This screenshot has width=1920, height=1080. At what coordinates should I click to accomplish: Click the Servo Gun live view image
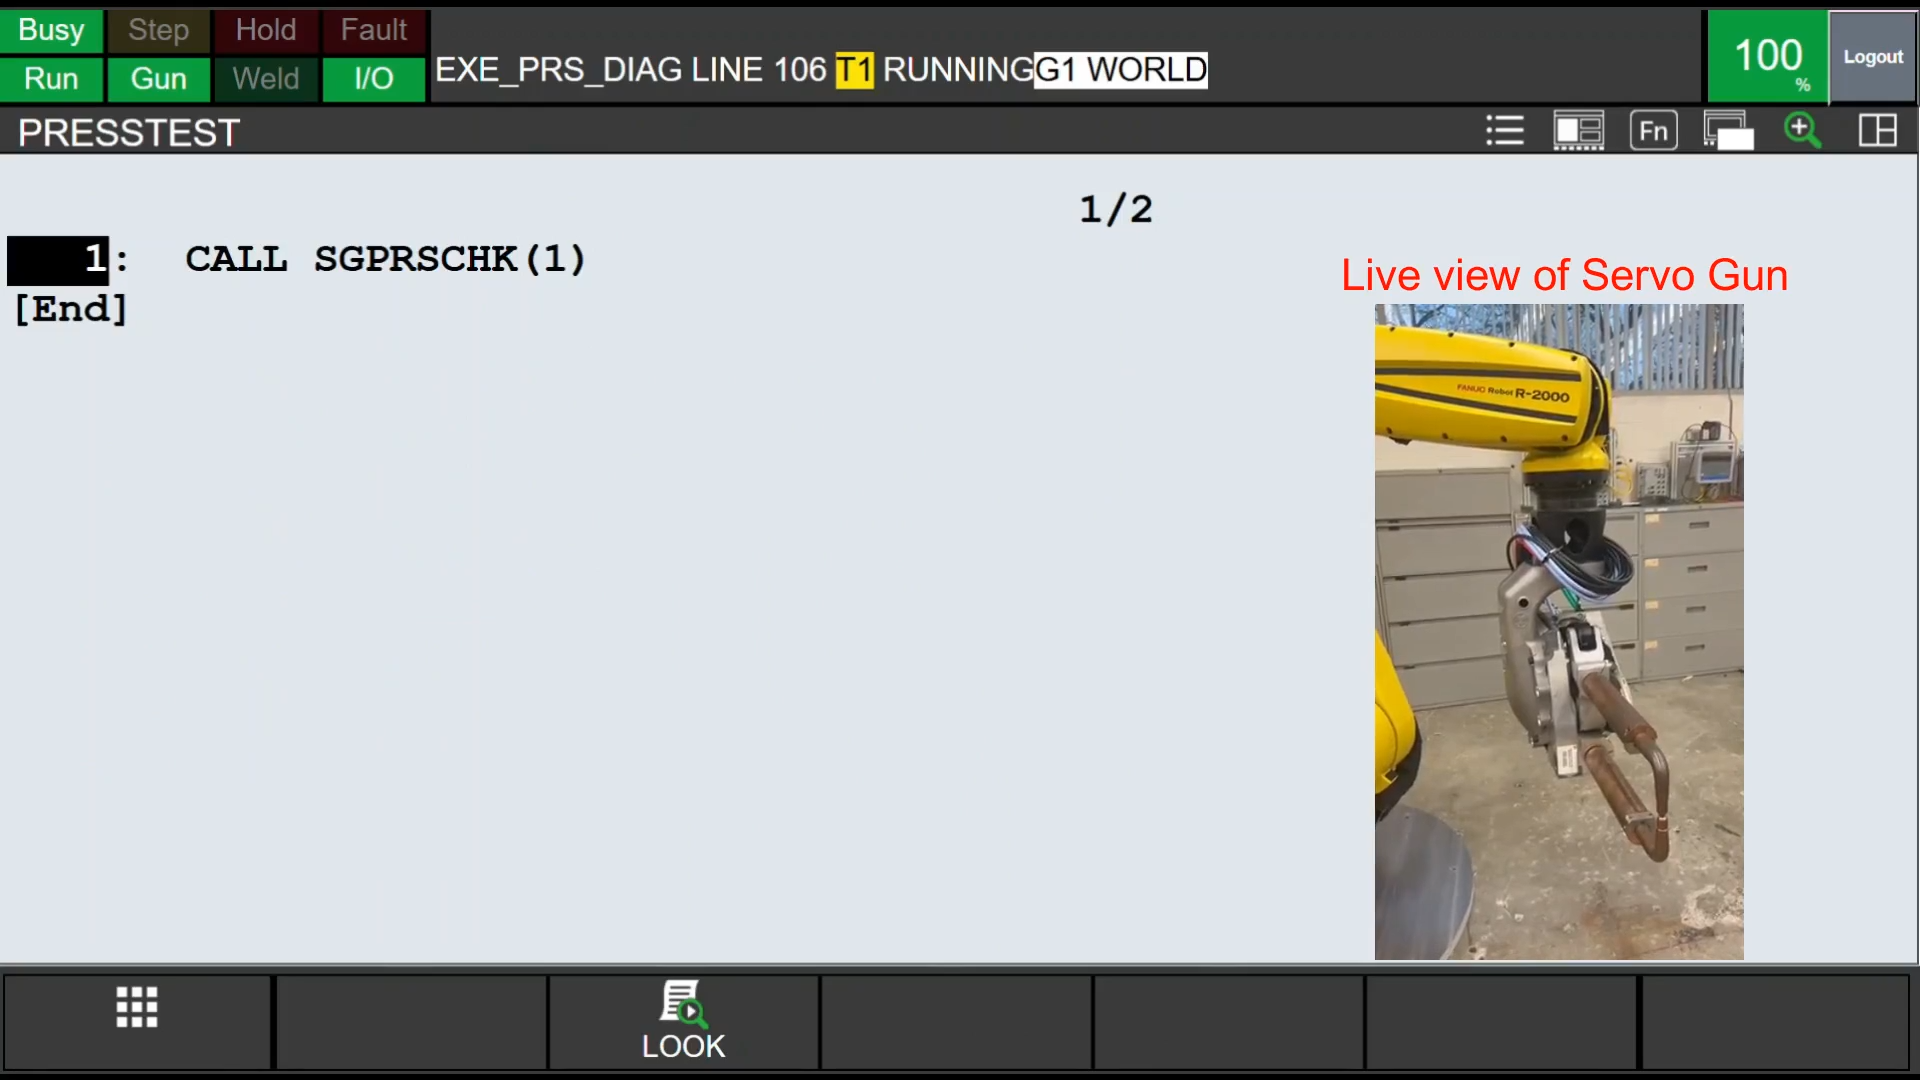1559,632
